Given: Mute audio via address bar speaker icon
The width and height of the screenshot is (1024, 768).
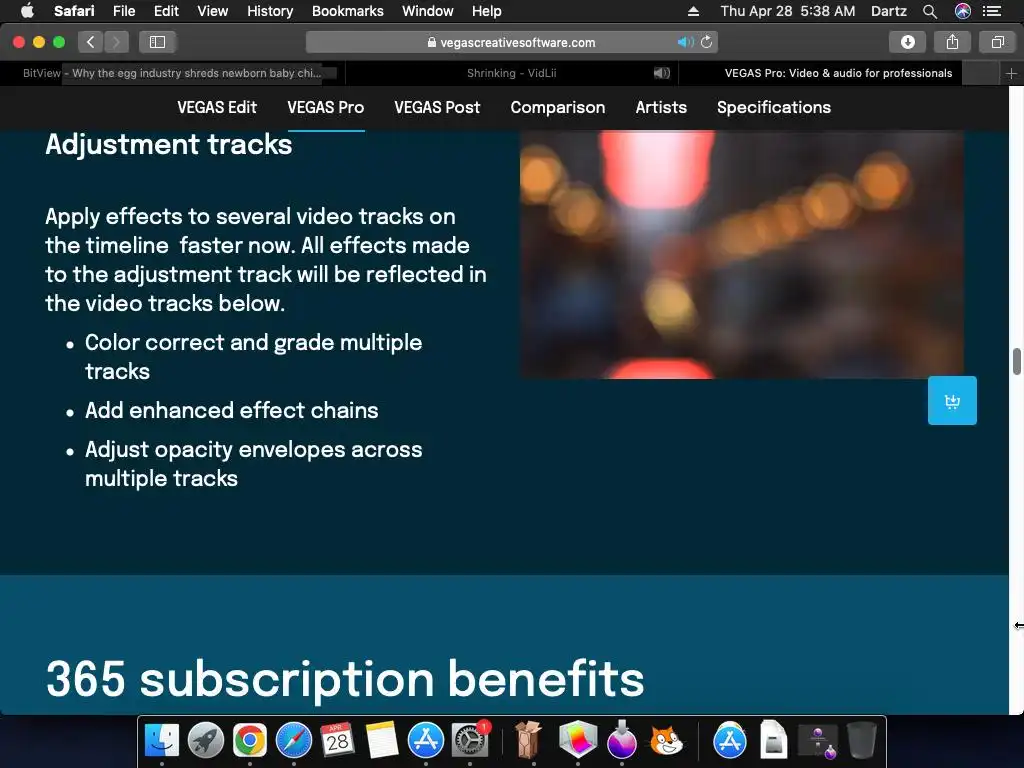Looking at the screenshot, I should 684,42.
